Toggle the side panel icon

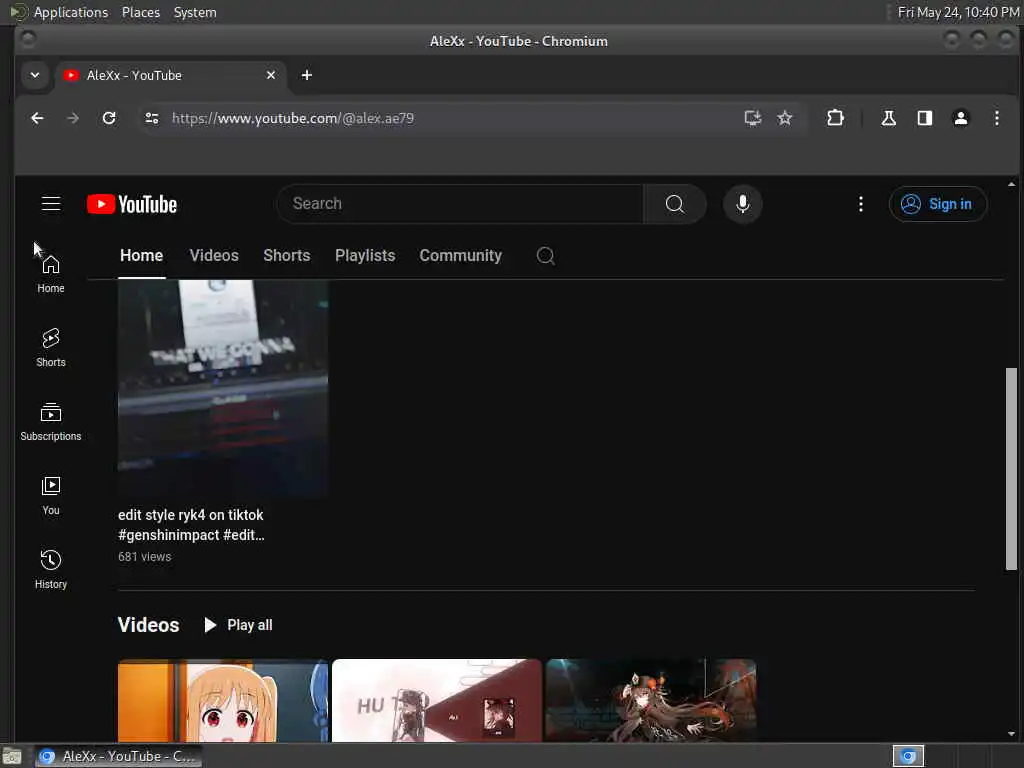pyautogui.click(x=925, y=118)
